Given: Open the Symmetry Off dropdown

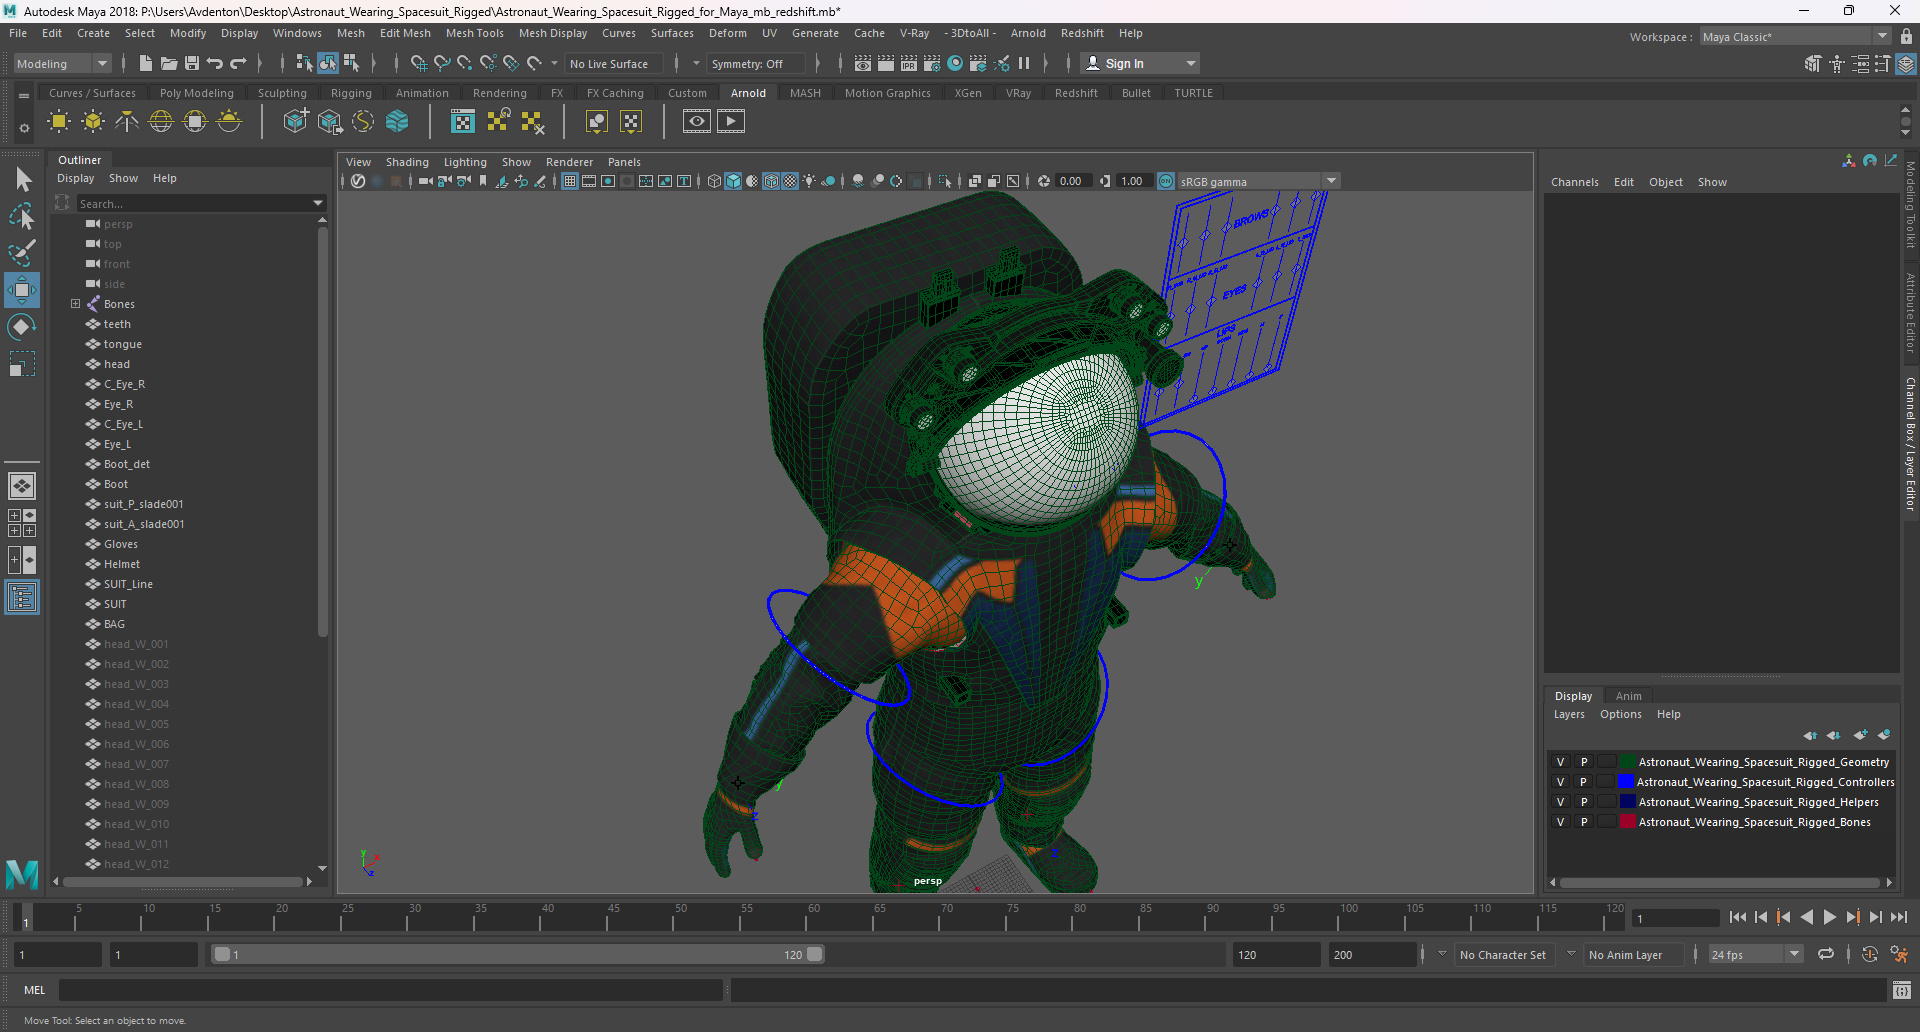Looking at the screenshot, I should tap(755, 63).
